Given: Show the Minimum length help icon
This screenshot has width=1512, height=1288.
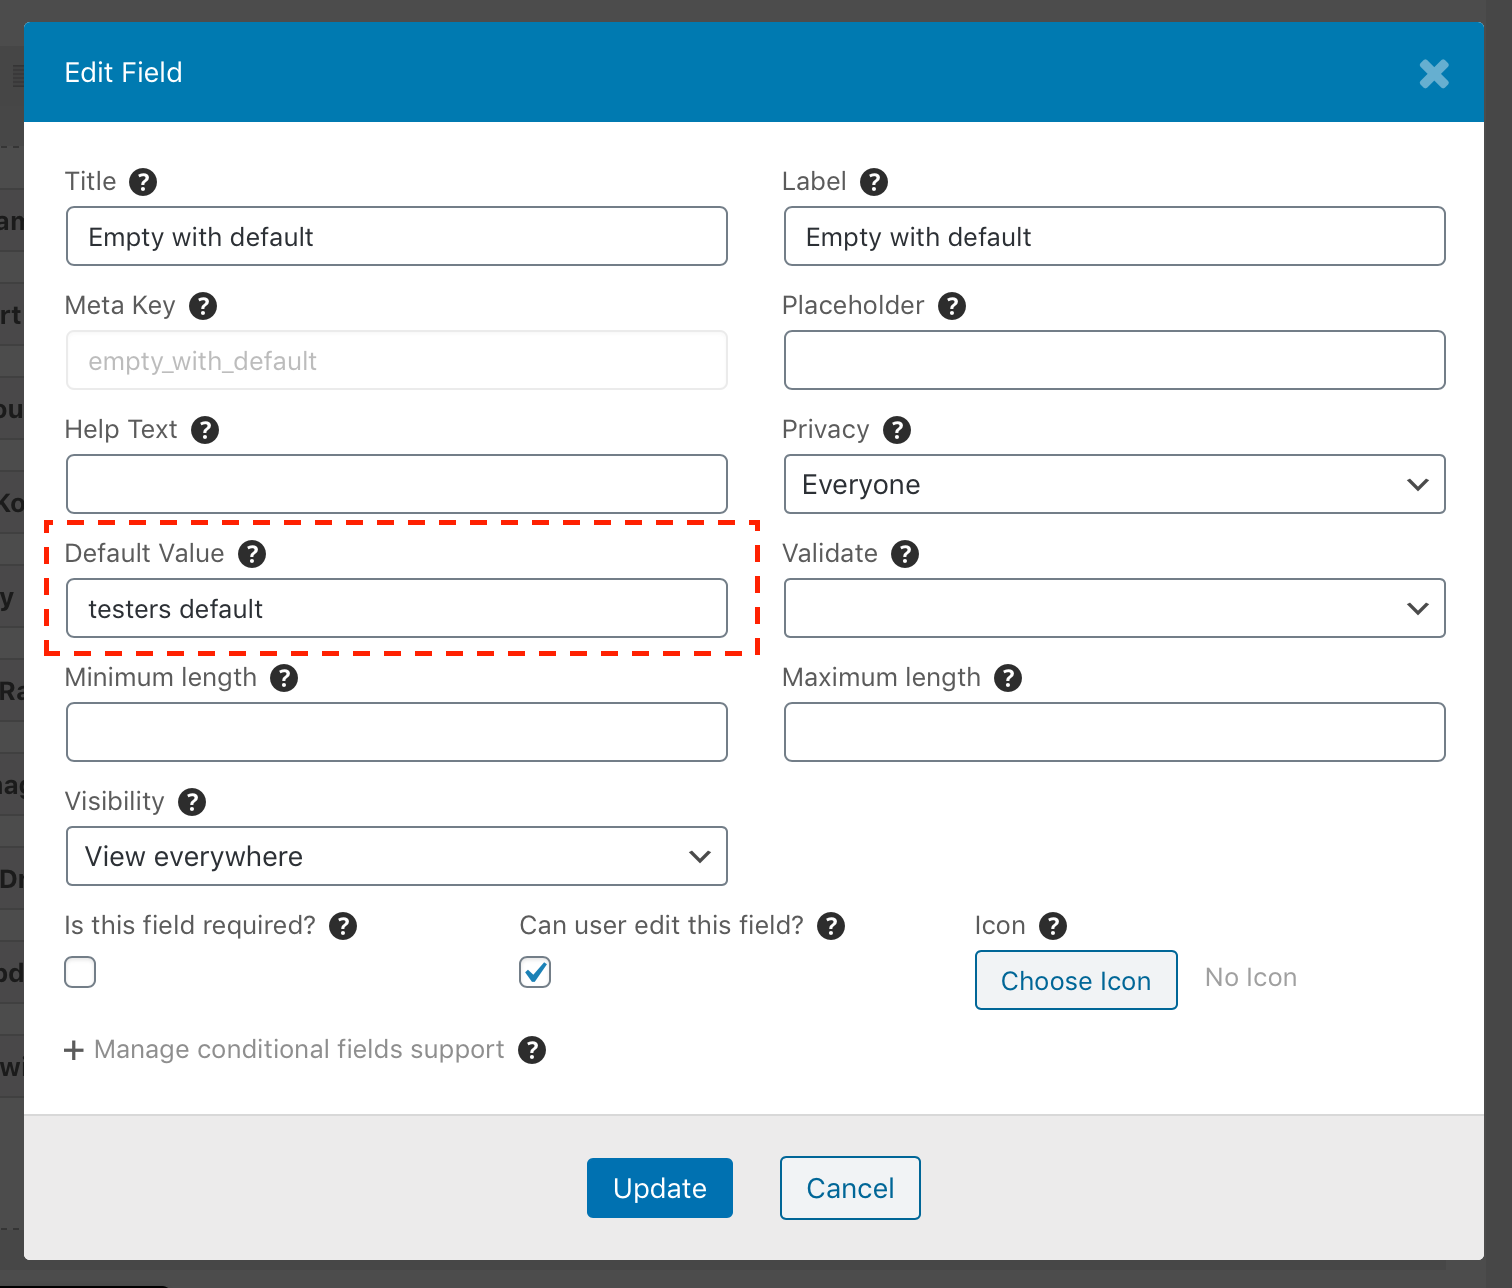Looking at the screenshot, I should click(284, 678).
